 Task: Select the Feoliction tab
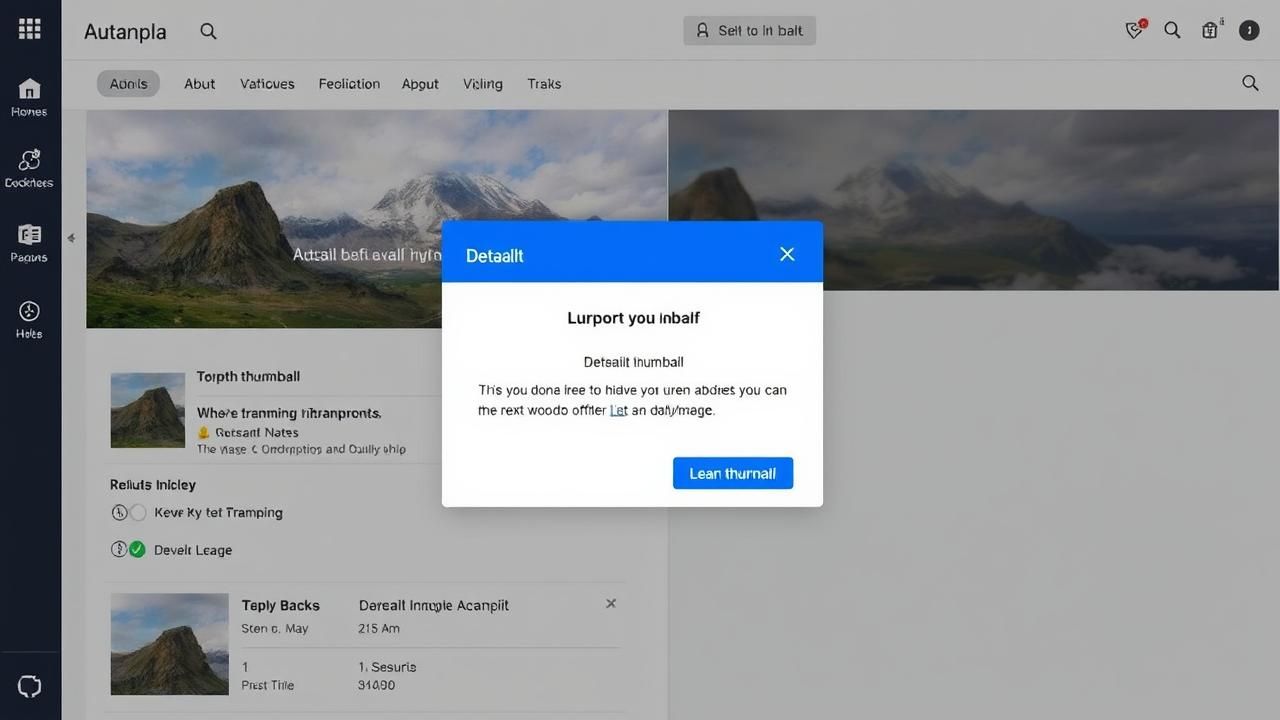pyautogui.click(x=349, y=84)
